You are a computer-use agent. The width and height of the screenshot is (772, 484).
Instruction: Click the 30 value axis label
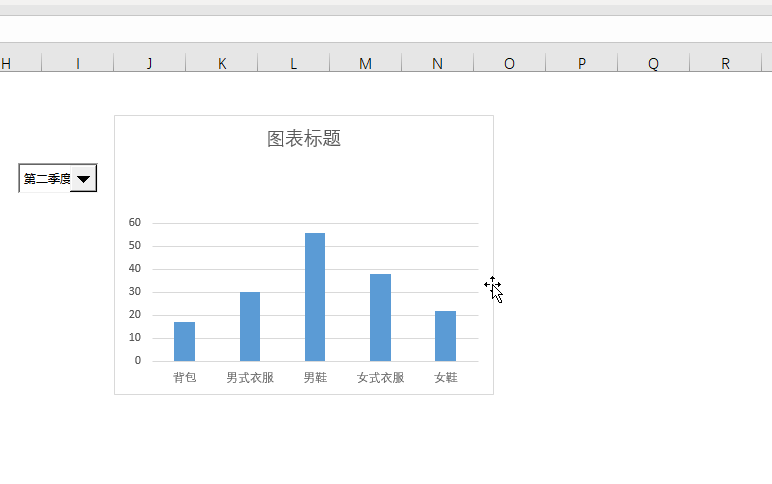click(135, 291)
